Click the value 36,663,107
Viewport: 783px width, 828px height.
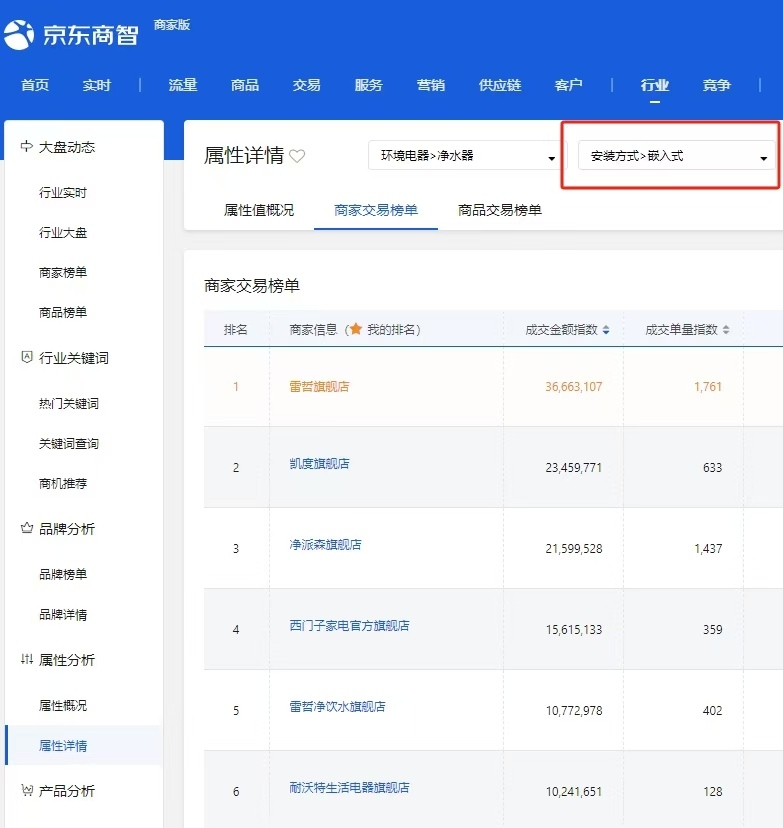click(573, 387)
